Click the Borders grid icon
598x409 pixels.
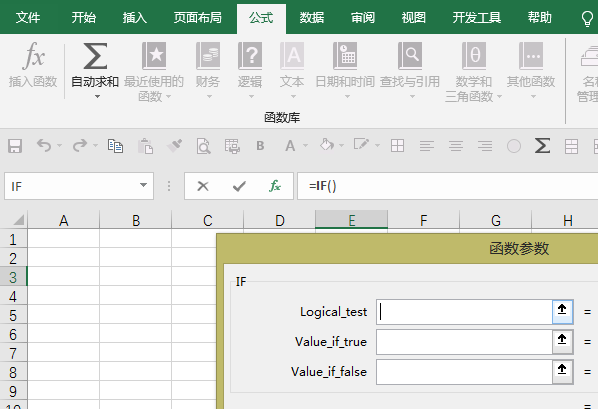pyautogui.click(x=397, y=146)
